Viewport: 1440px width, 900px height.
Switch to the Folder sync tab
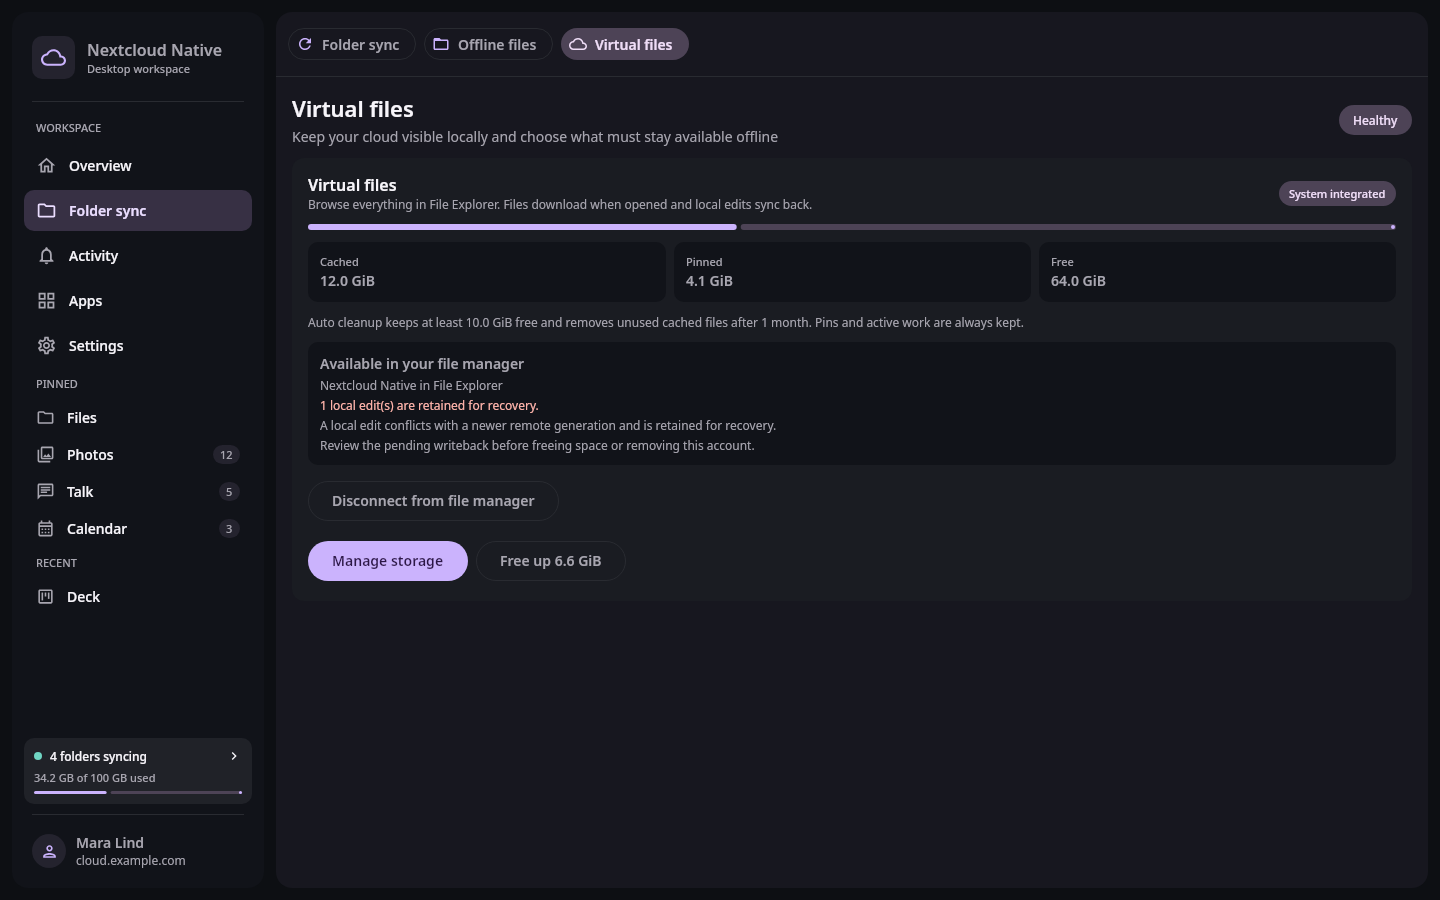[352, 44]
